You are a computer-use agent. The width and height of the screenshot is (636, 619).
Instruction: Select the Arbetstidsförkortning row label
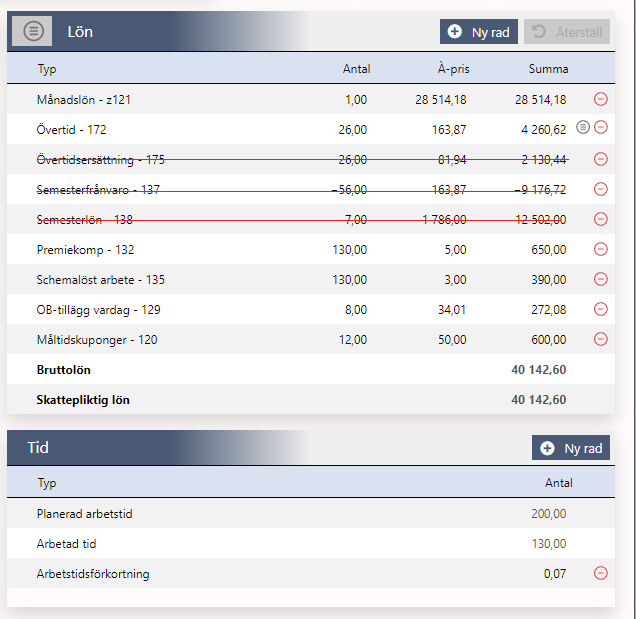(93, 574)
